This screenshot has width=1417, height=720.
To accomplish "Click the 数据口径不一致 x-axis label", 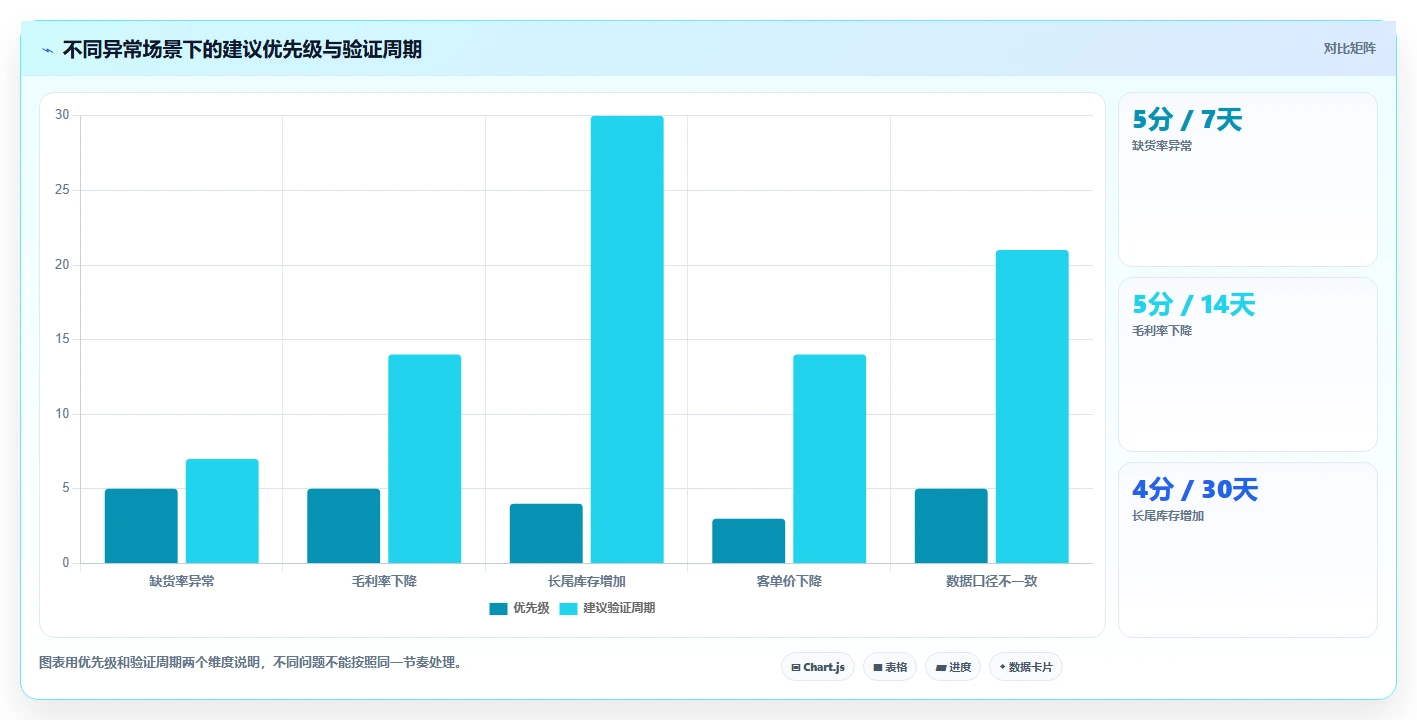I will 992,581.
